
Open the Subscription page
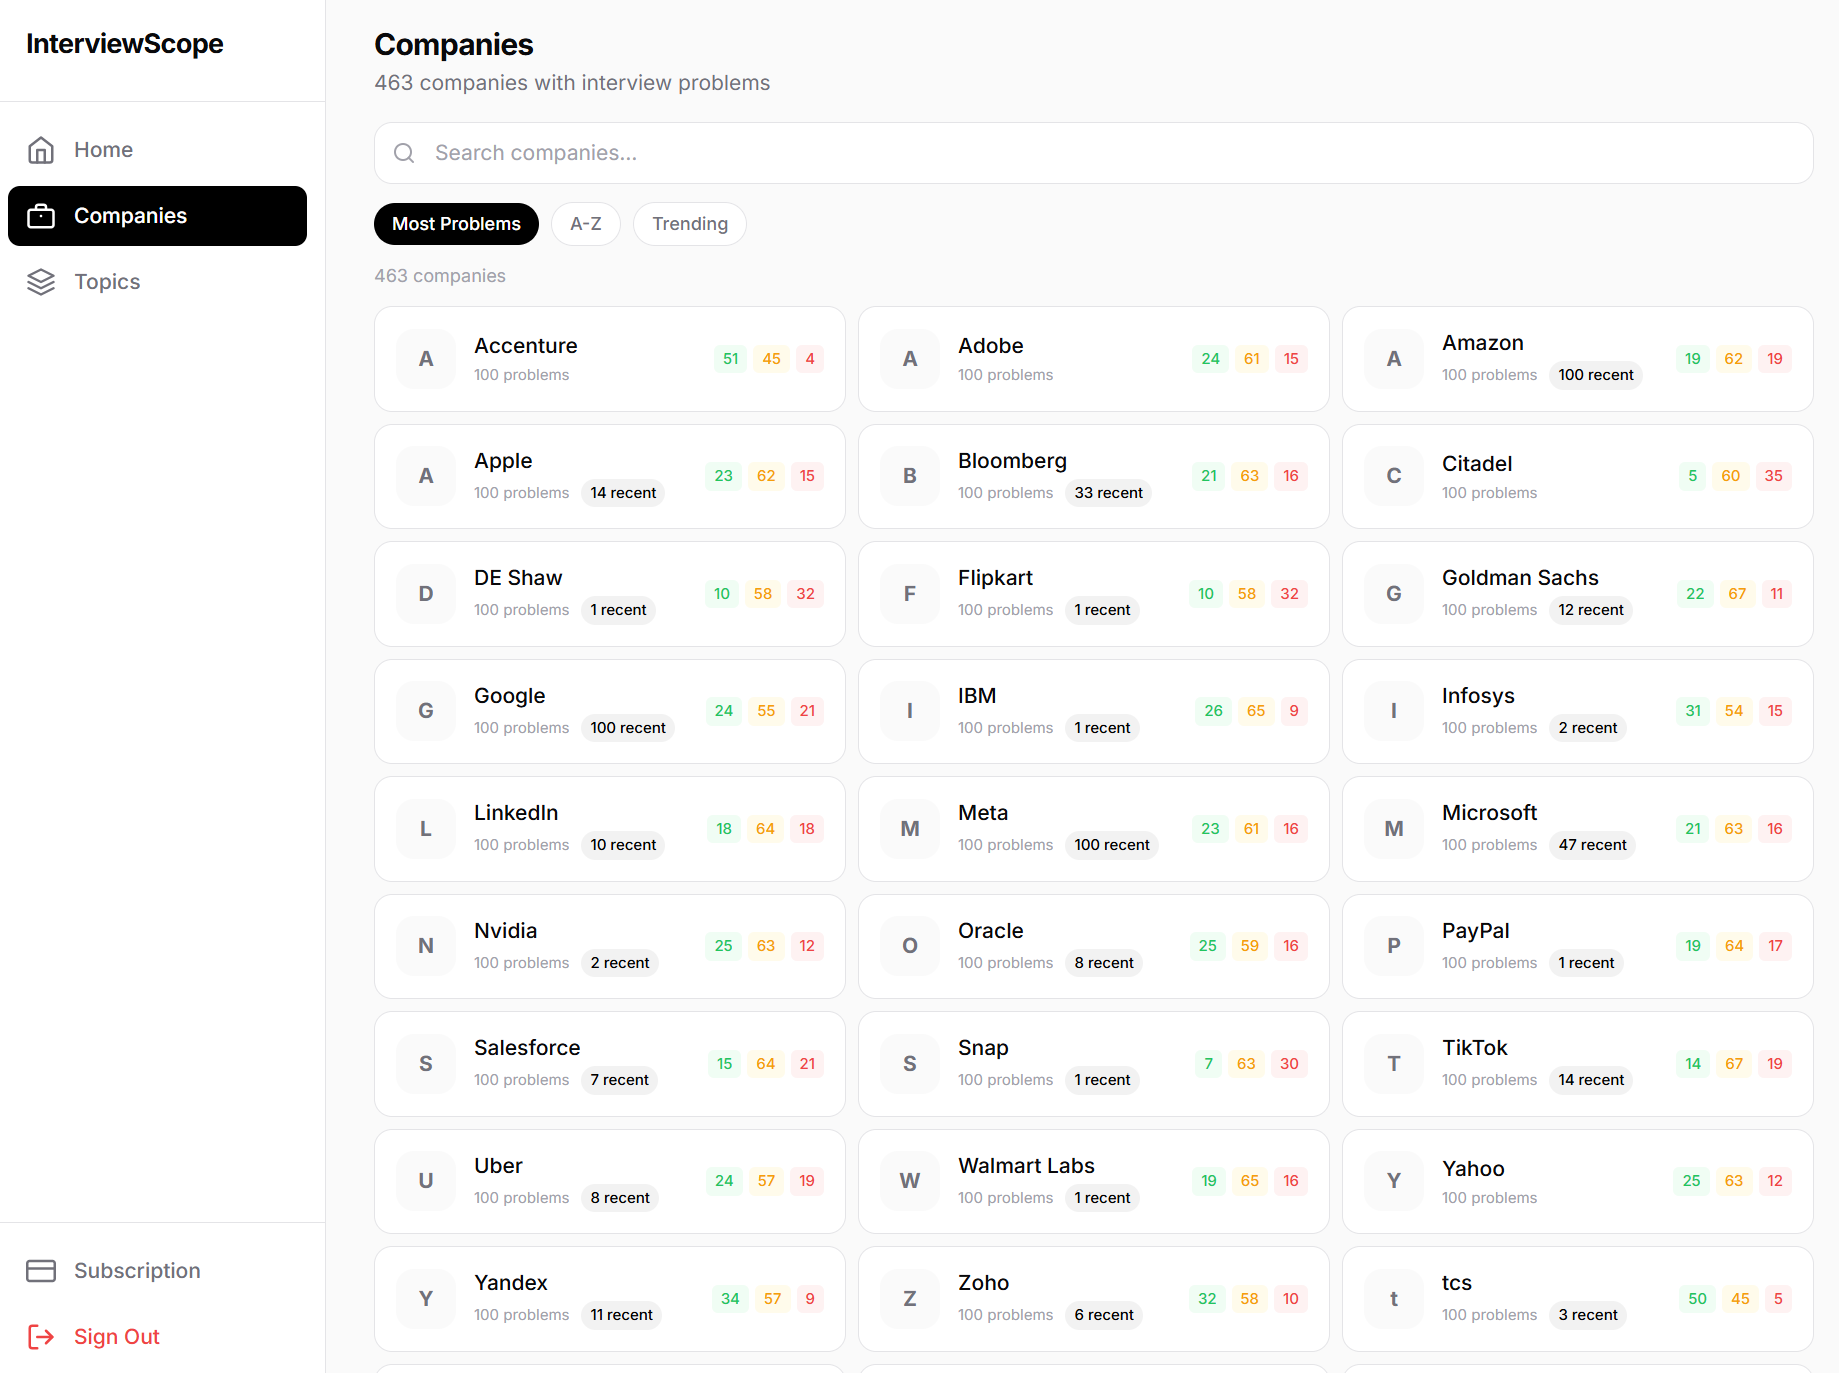point(157,1271)
